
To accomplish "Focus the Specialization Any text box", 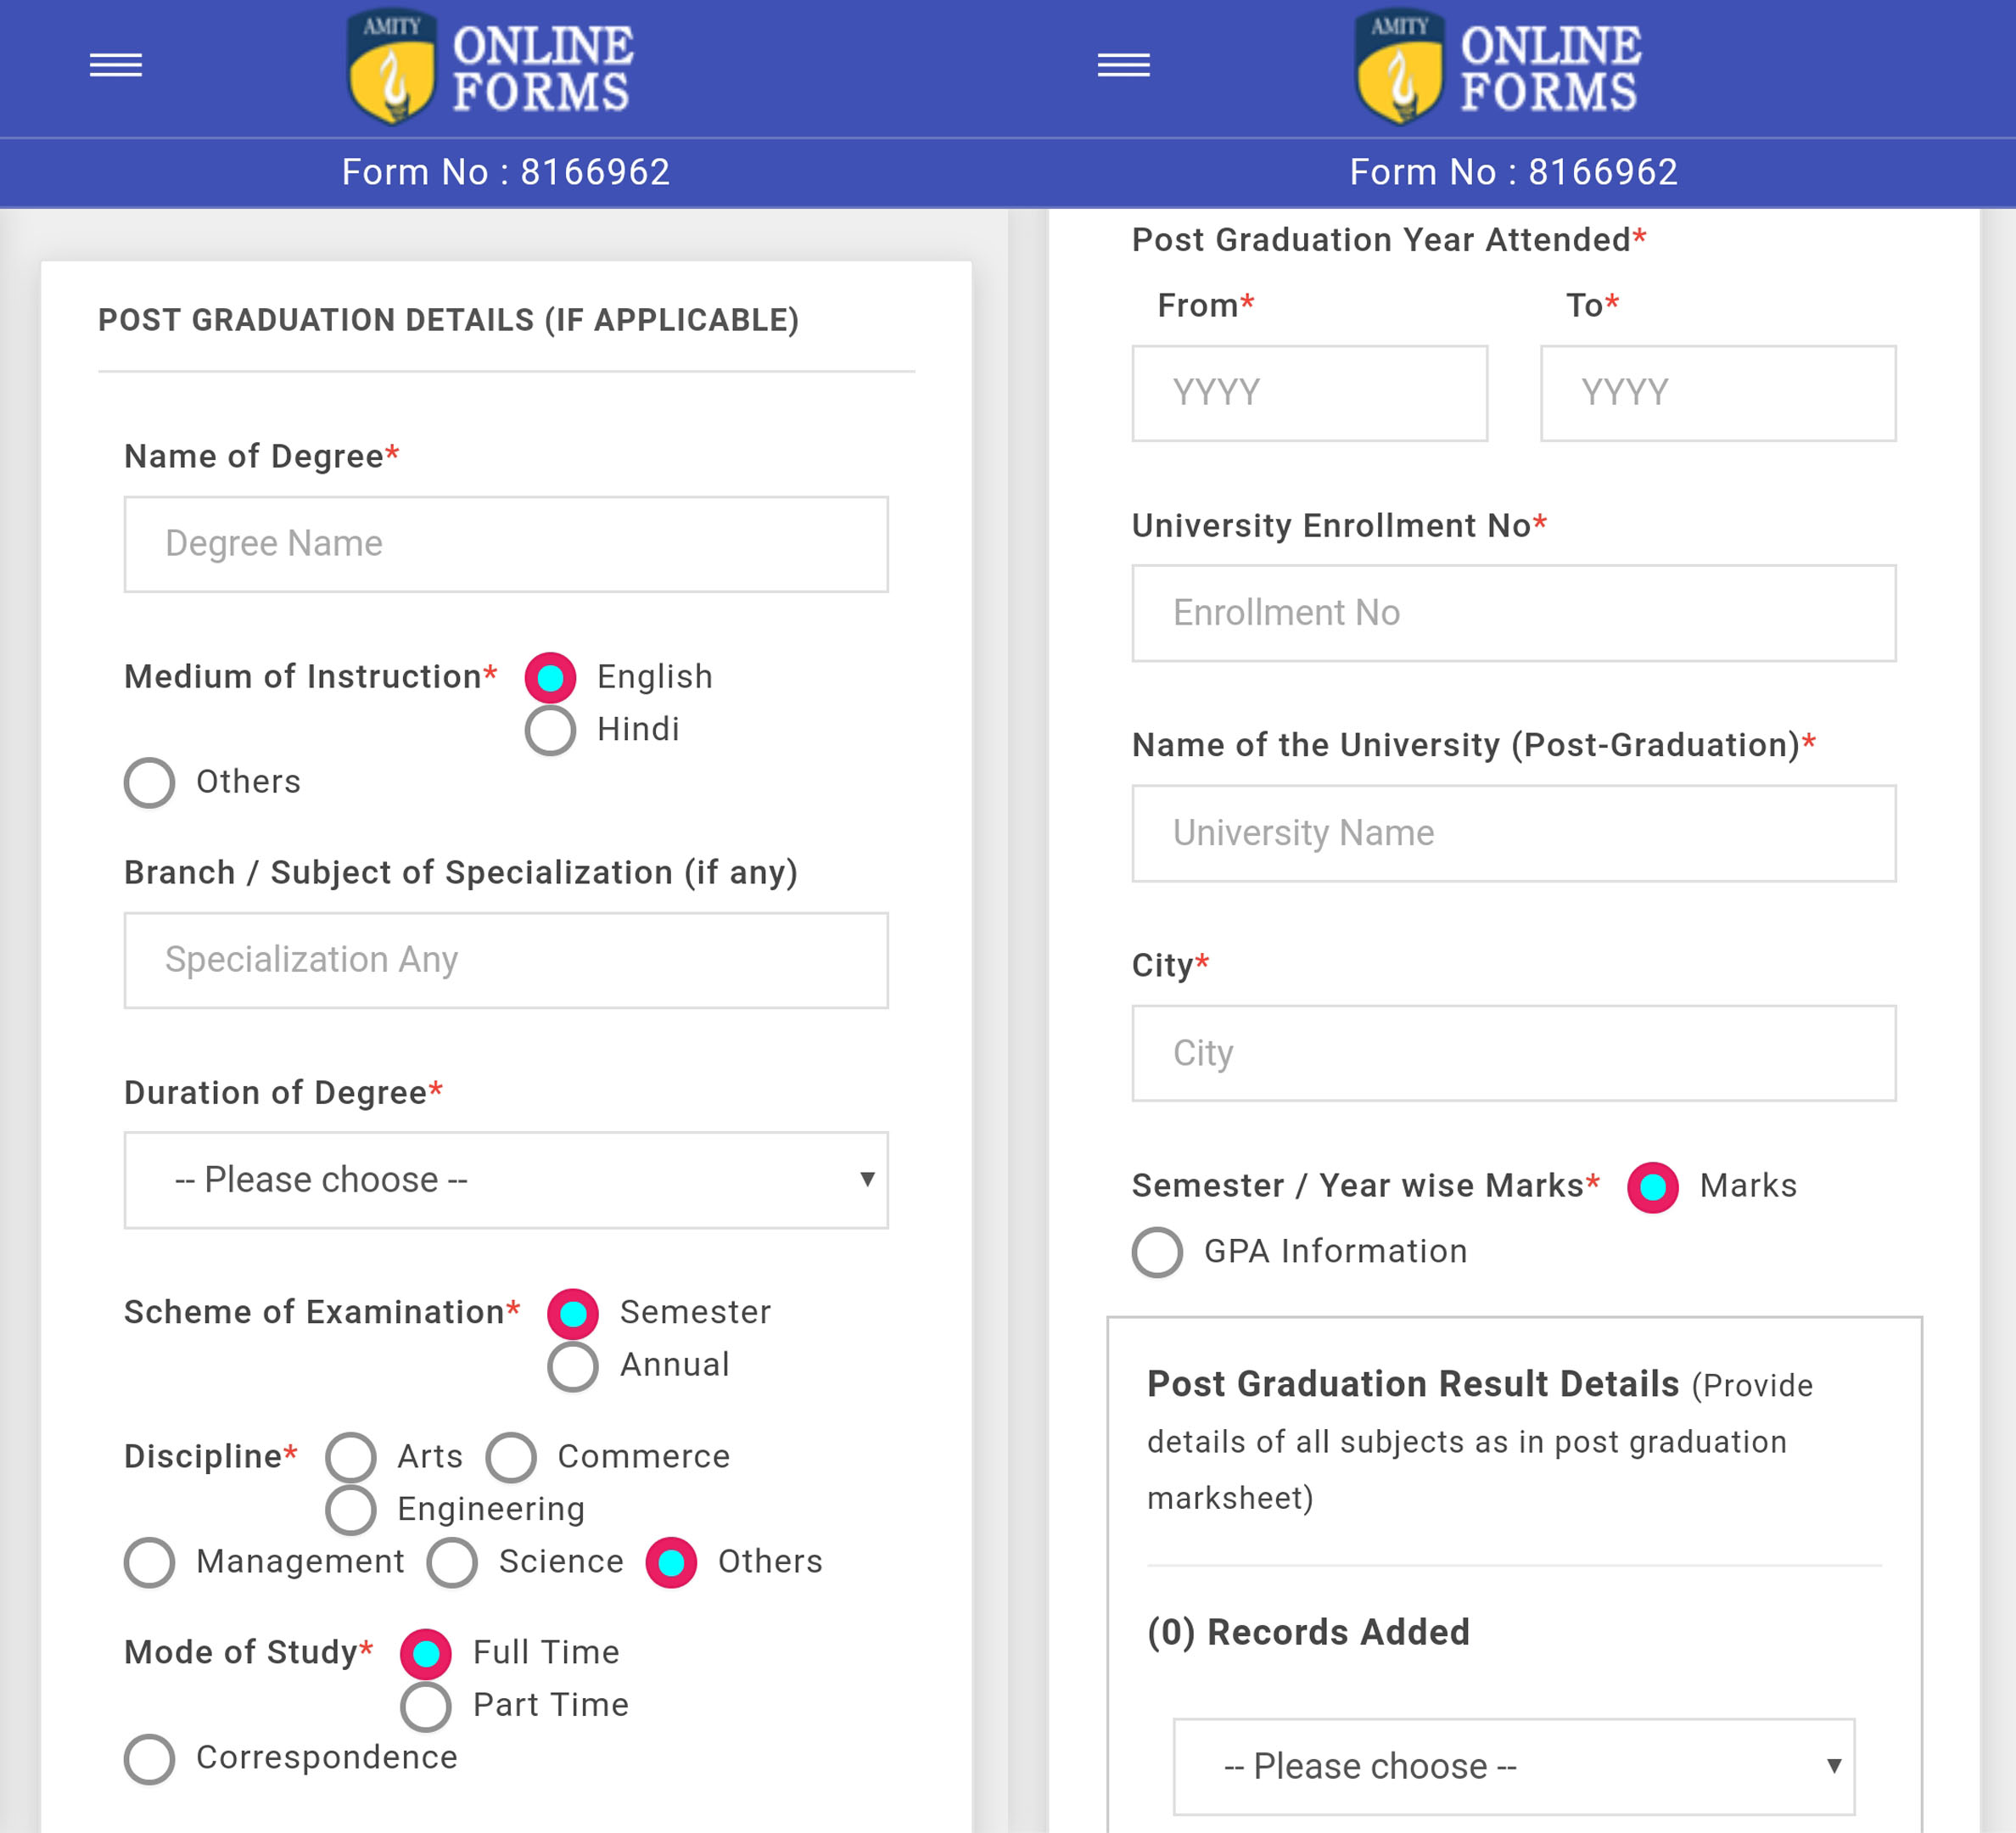I will coord(506,960).
